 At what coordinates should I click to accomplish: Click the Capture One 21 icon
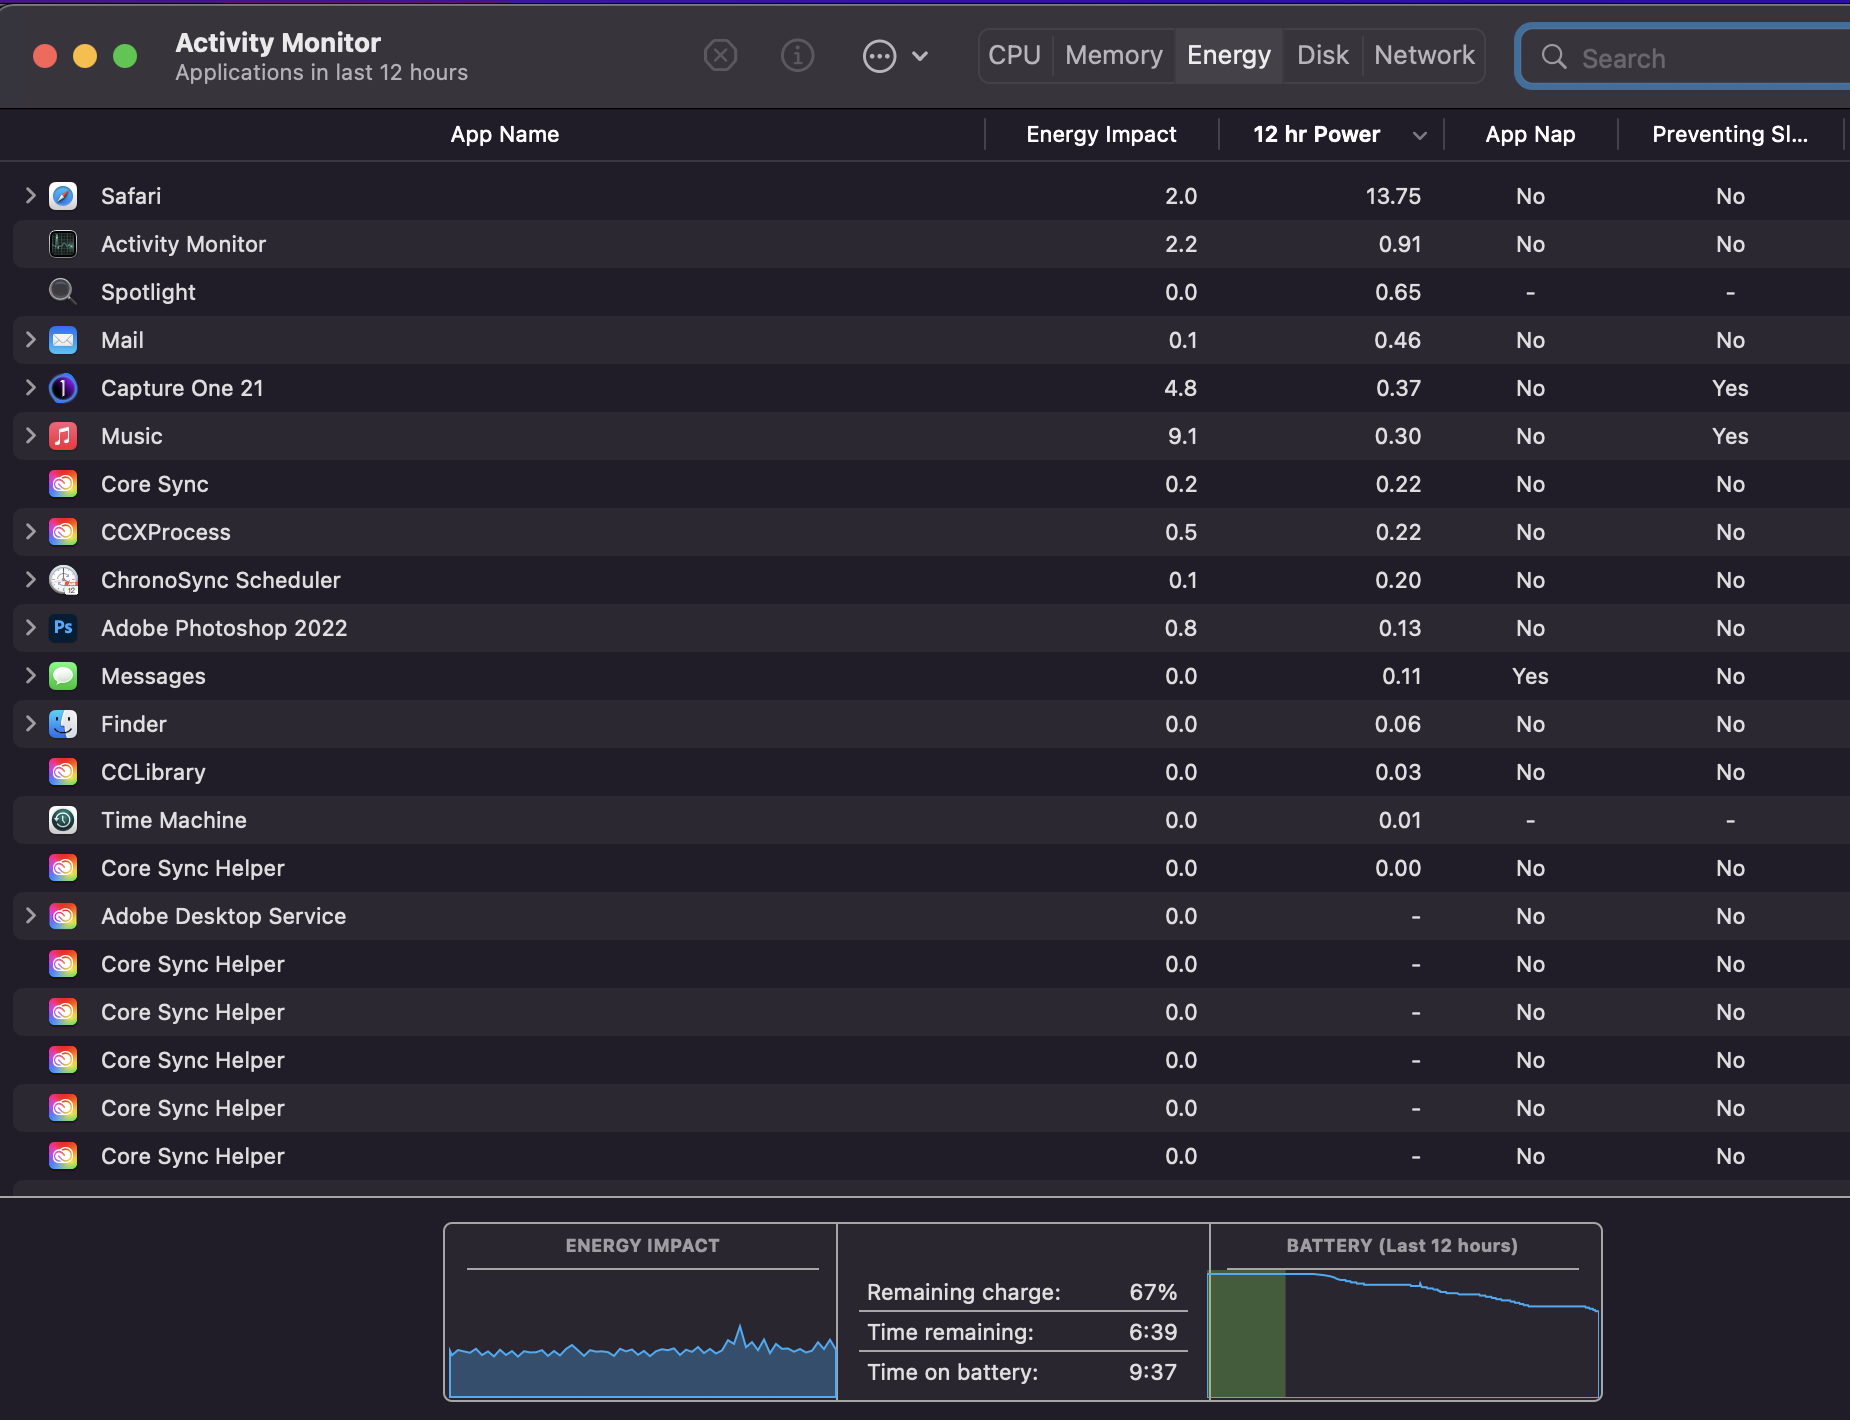click(x=63, y=388)
